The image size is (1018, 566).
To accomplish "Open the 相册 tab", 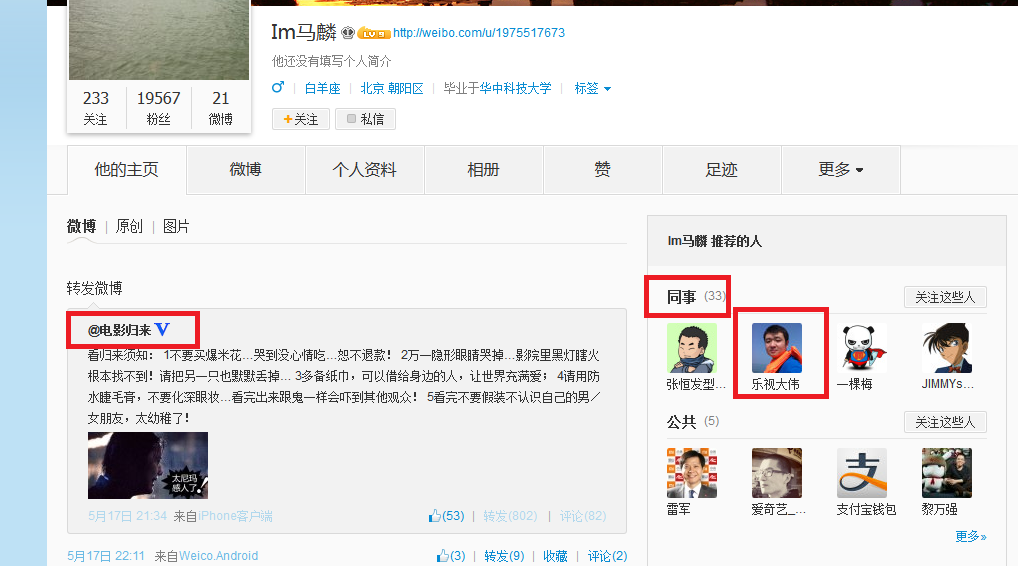I will click(483, 169).
